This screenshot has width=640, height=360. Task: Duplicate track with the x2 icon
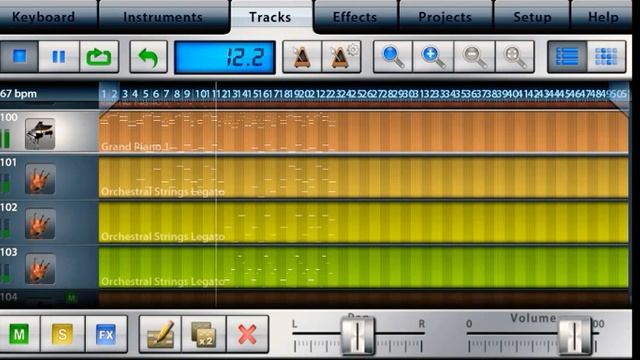coord(204,335)
